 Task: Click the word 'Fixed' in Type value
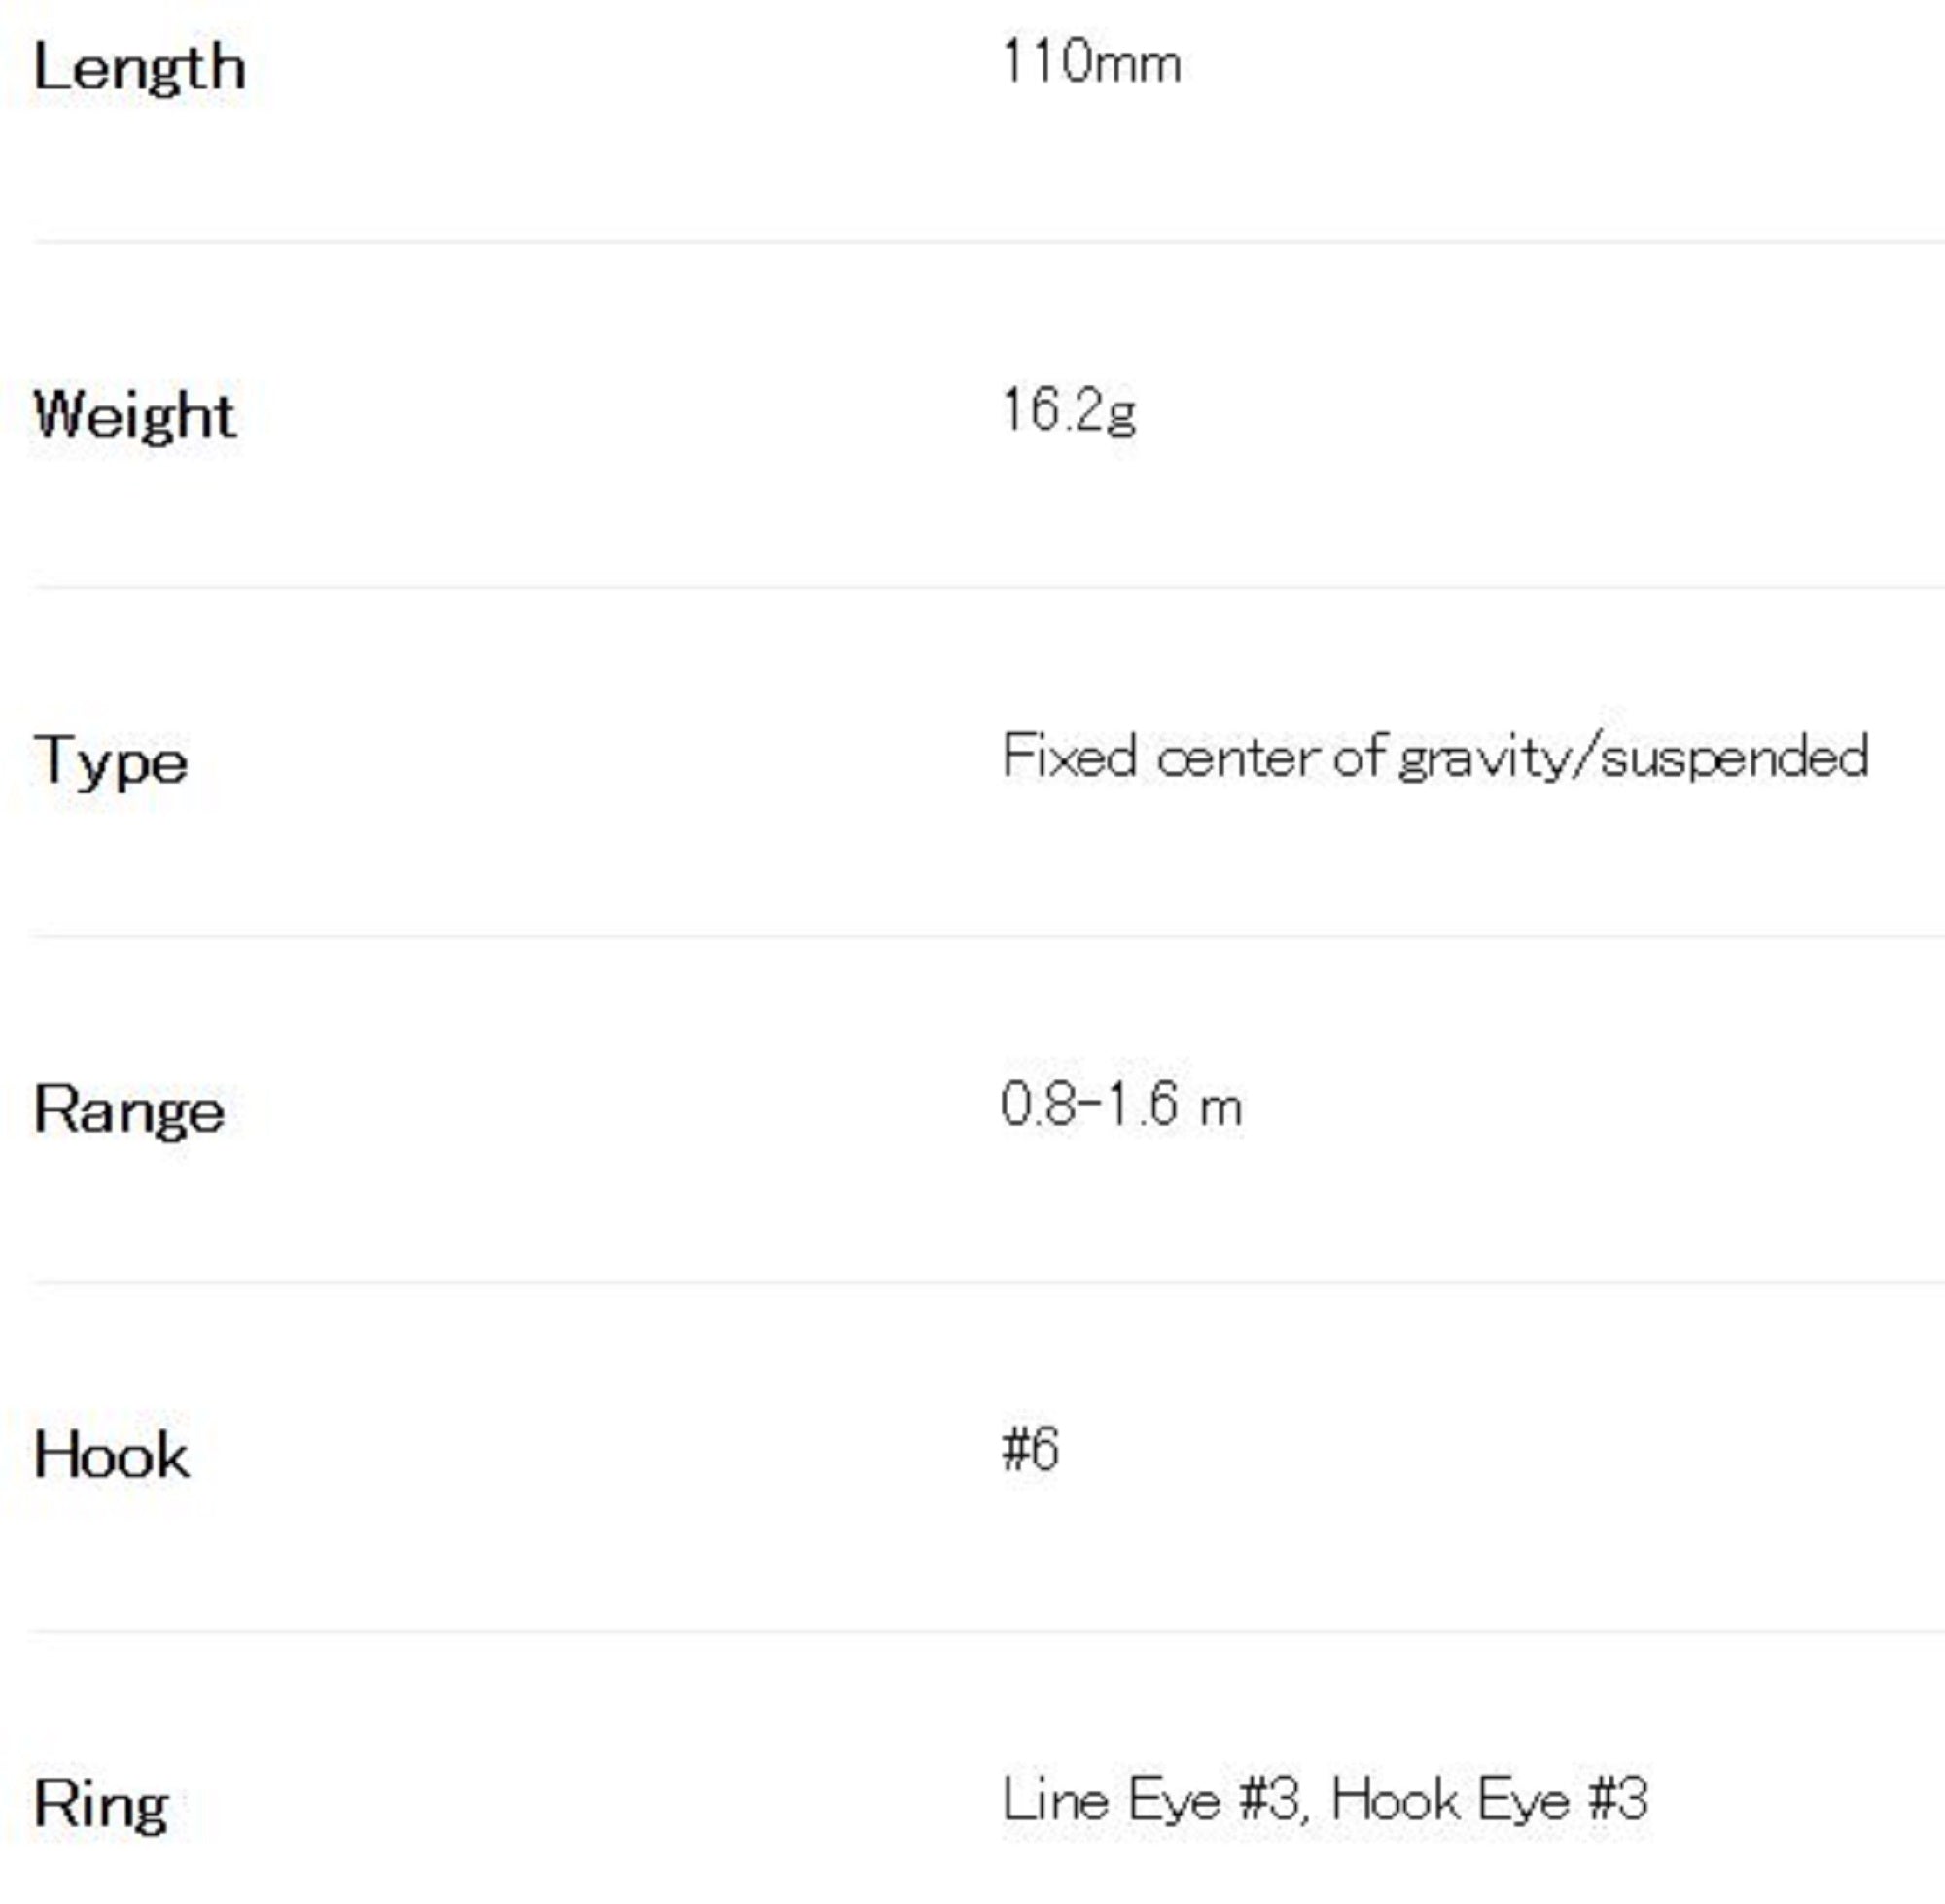[x=1069, y=756]
